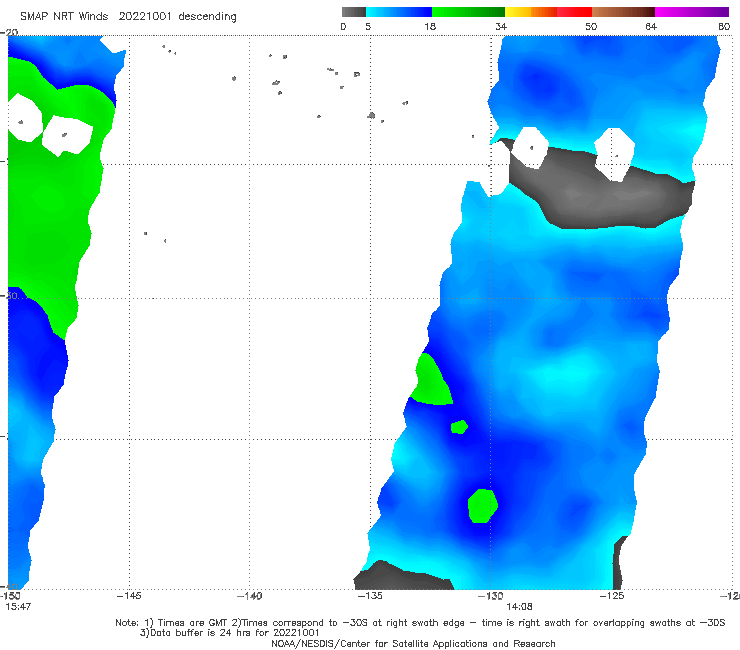This screenshot has width=740, height=650.
Task: Click the colorbar label '34'
Action: 501,26
